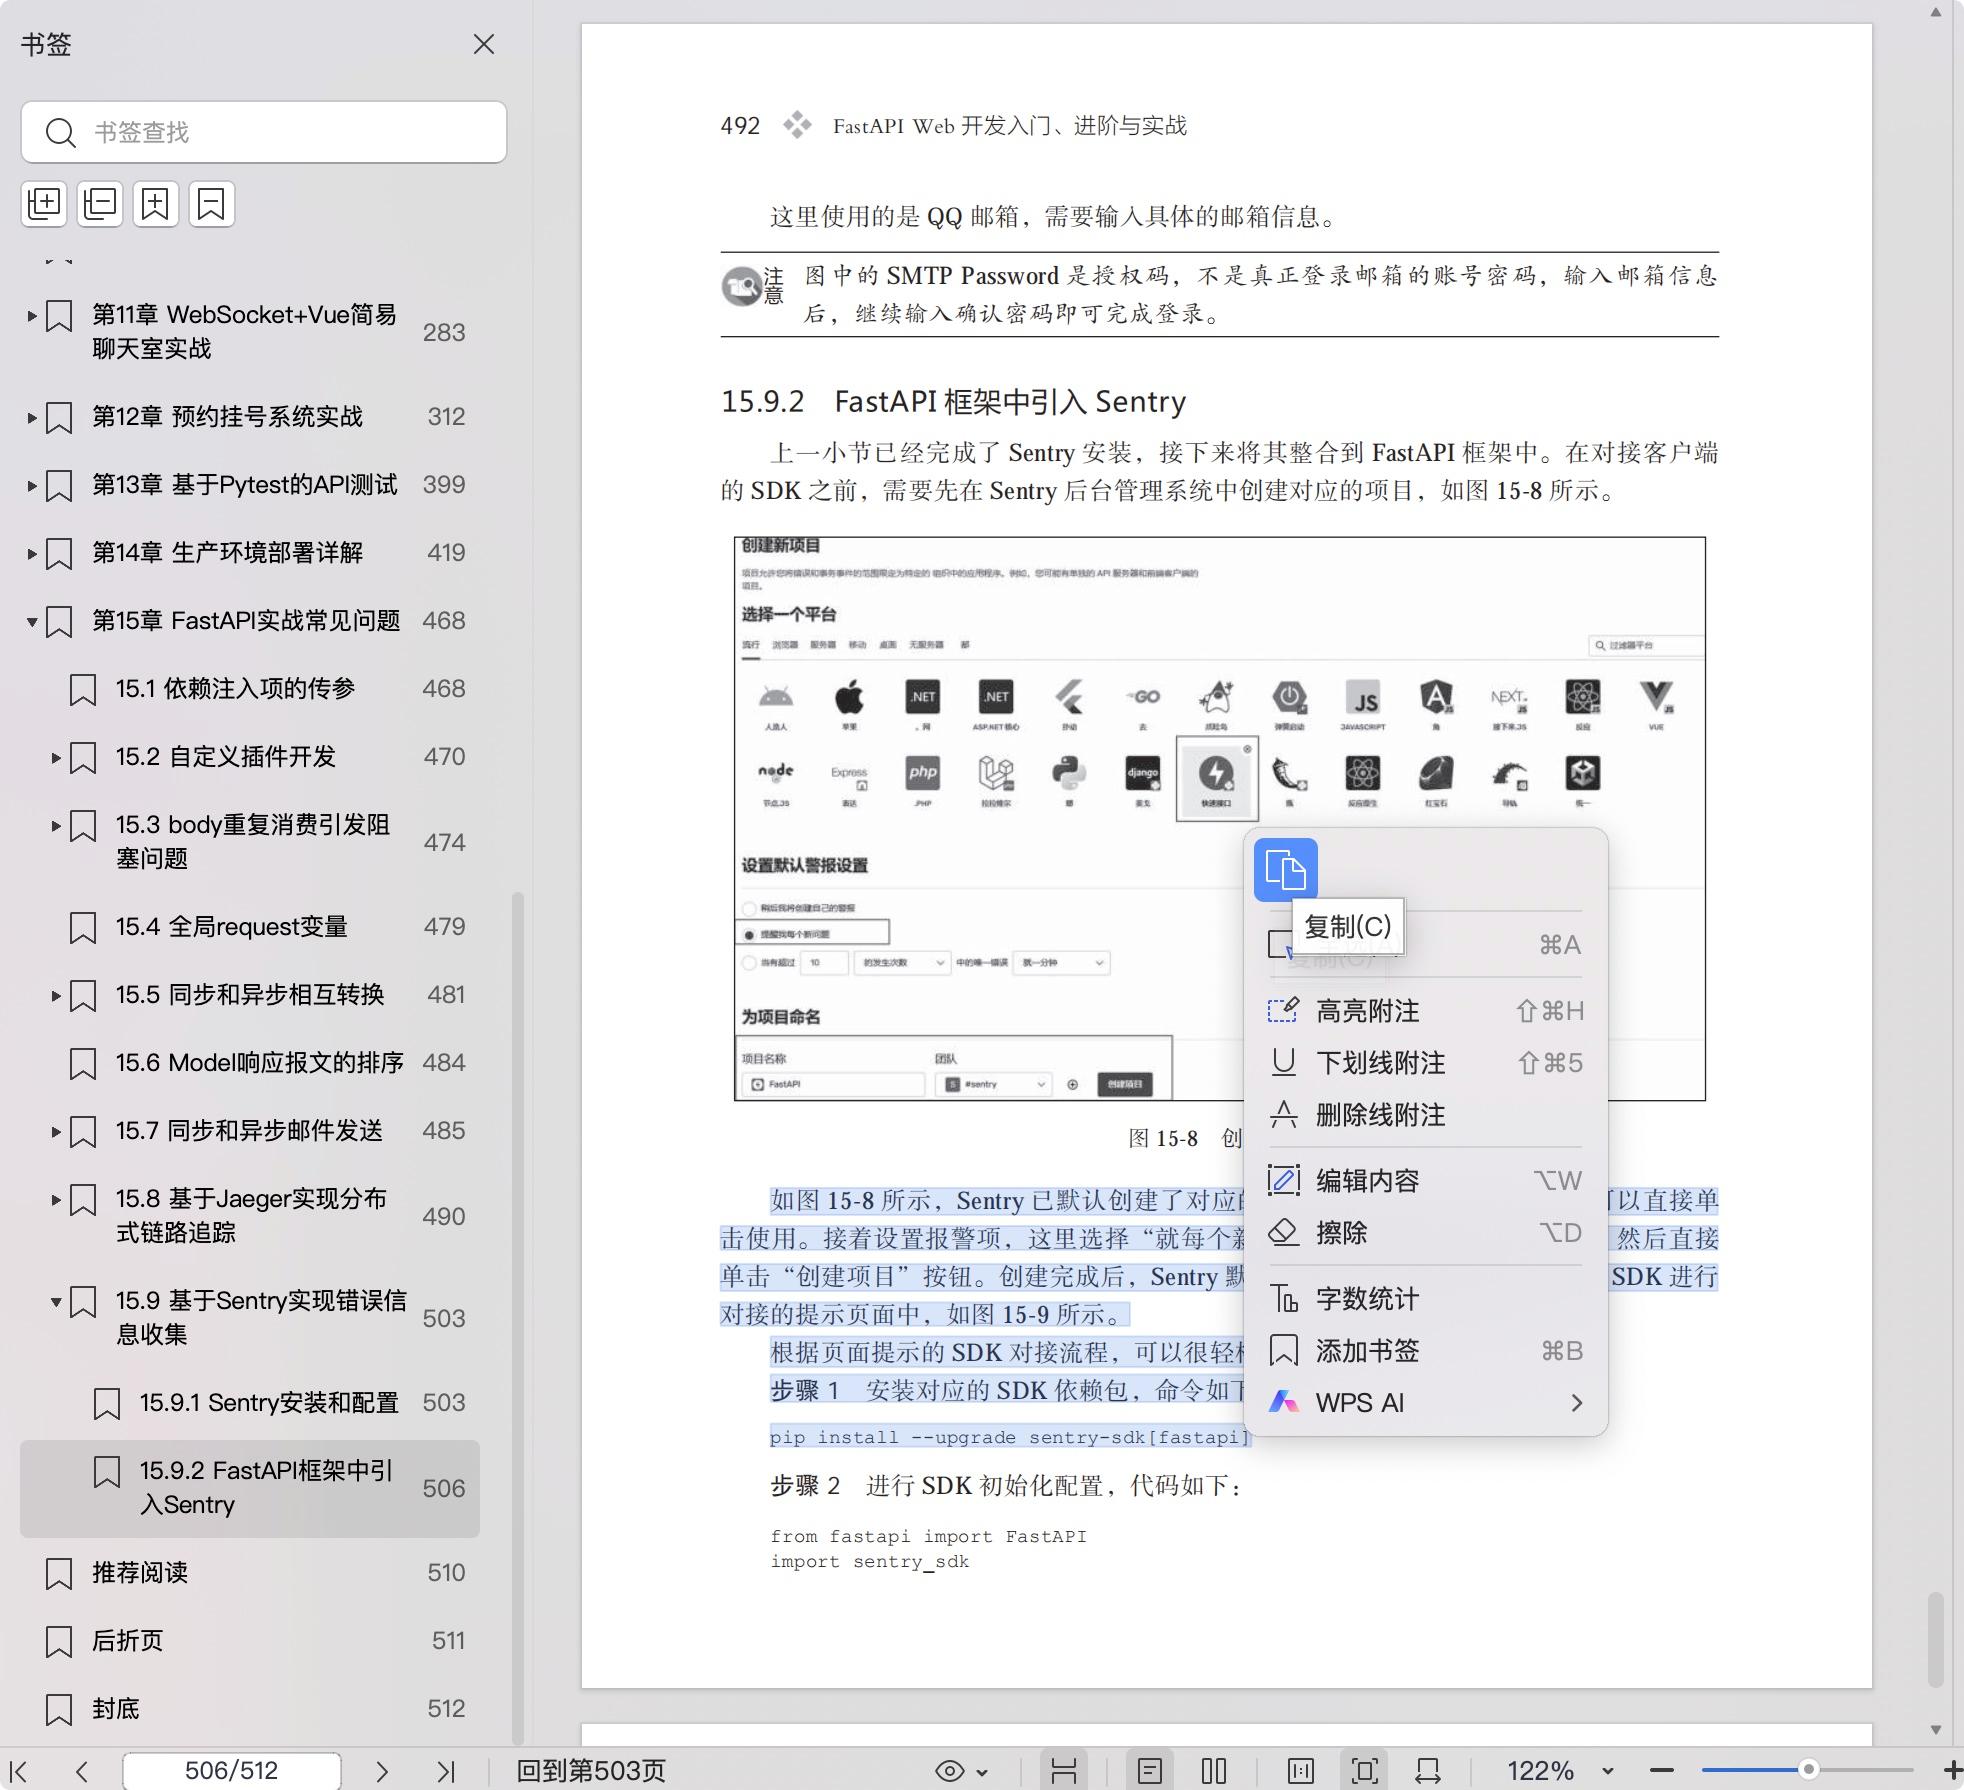Expand Chapter 12 bookmark entry
Screen dimensions: 1964x1790
click(32, 417)
